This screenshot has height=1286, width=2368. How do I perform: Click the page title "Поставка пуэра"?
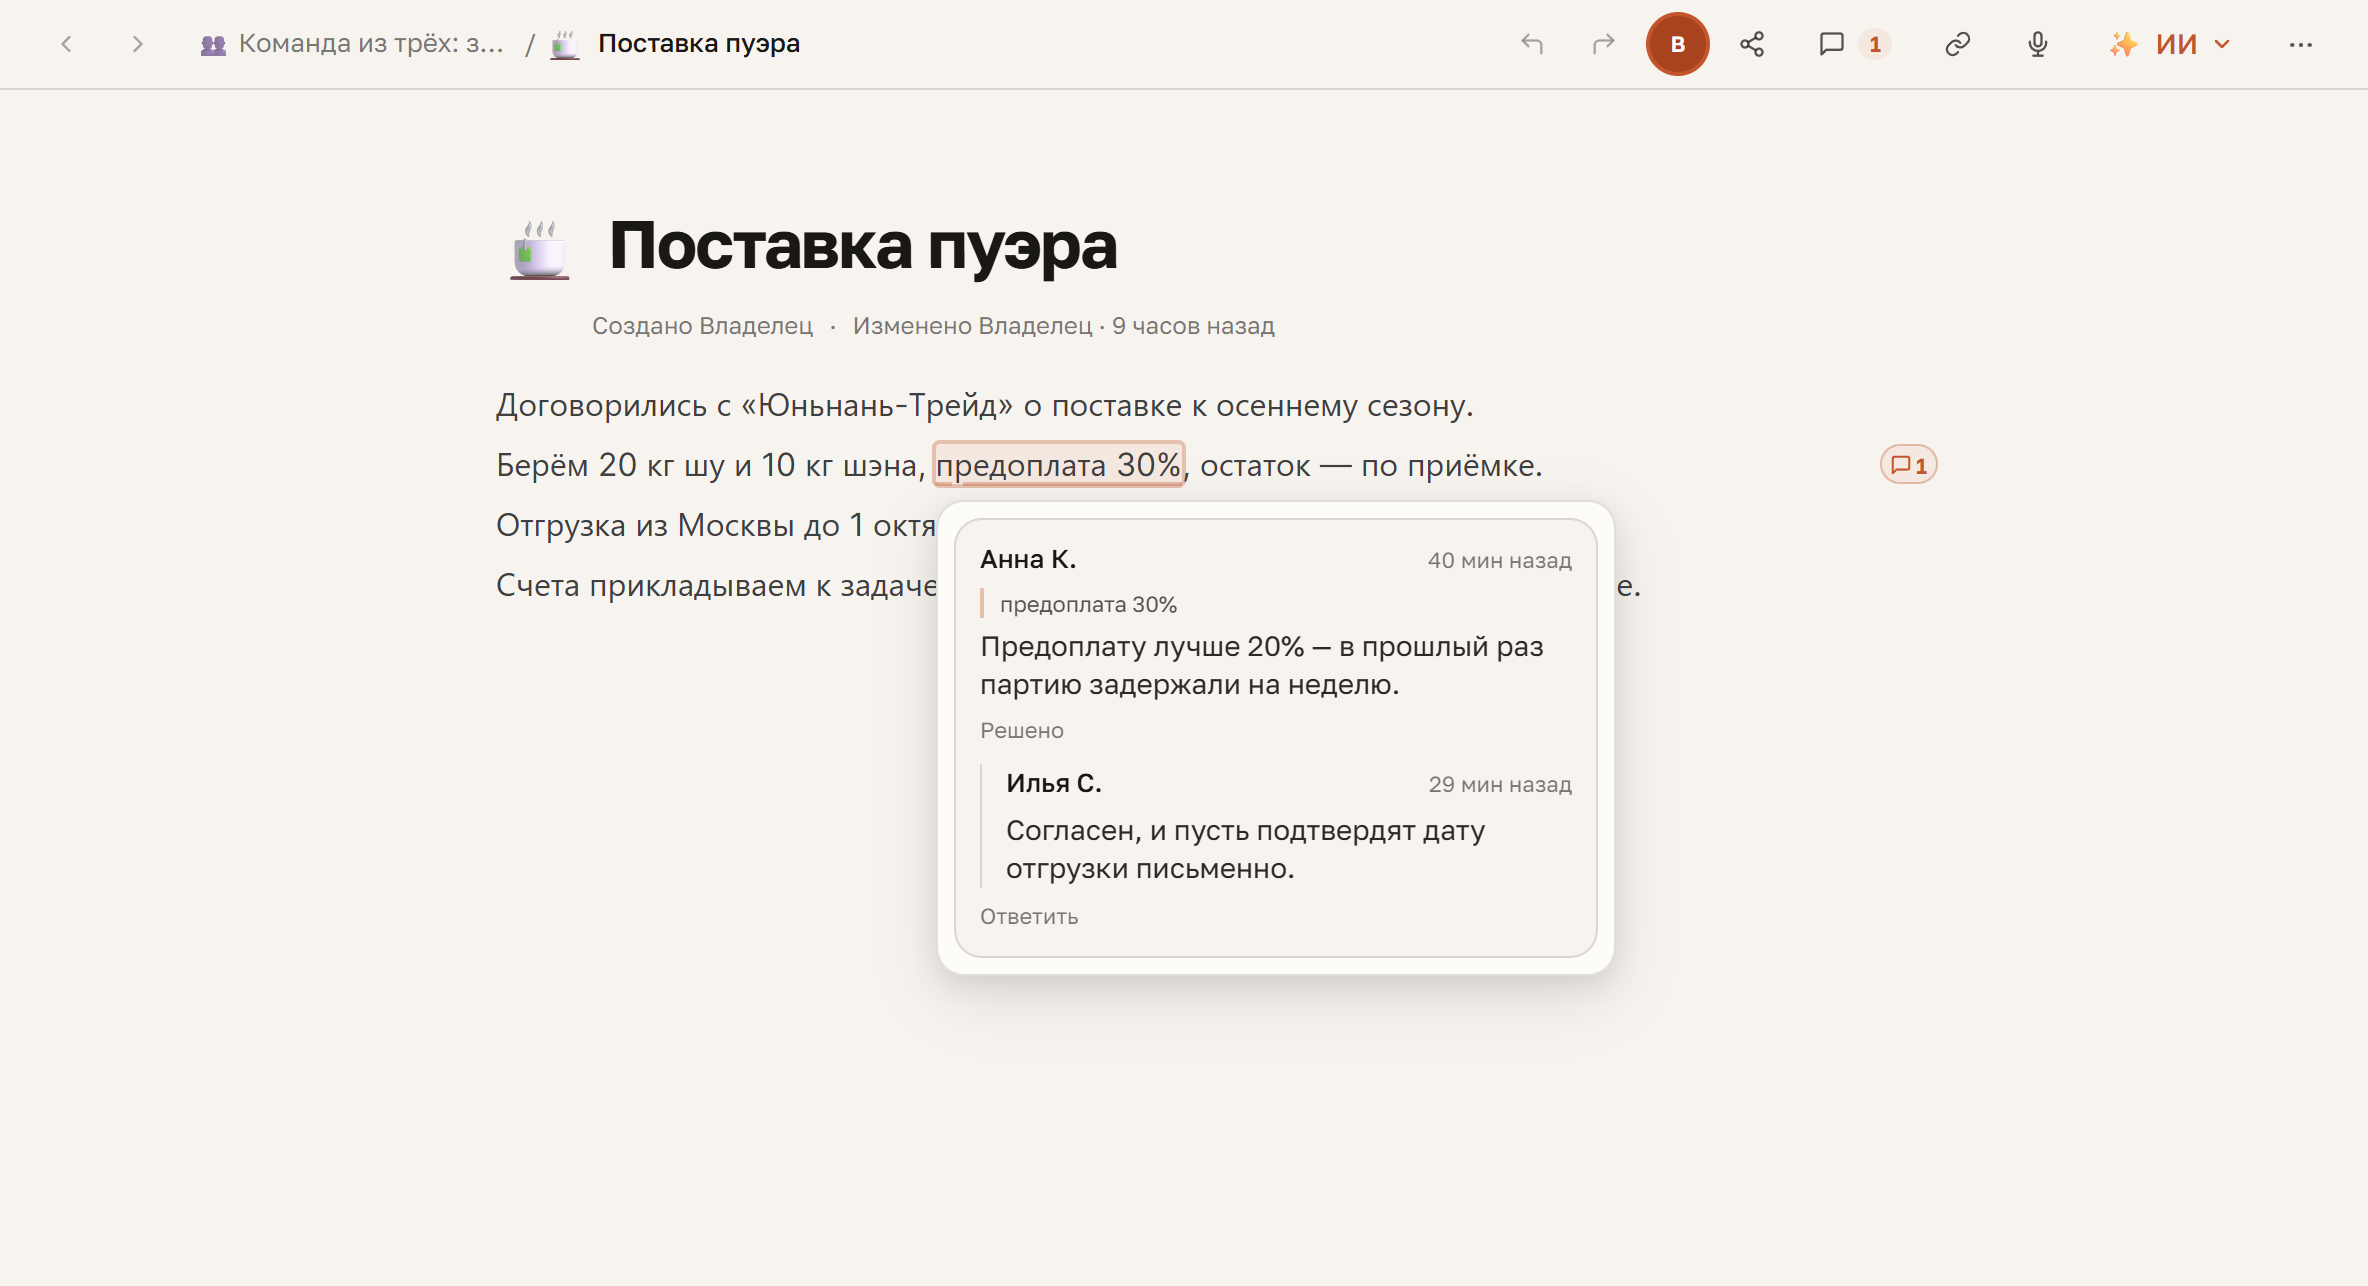(863, 246)
